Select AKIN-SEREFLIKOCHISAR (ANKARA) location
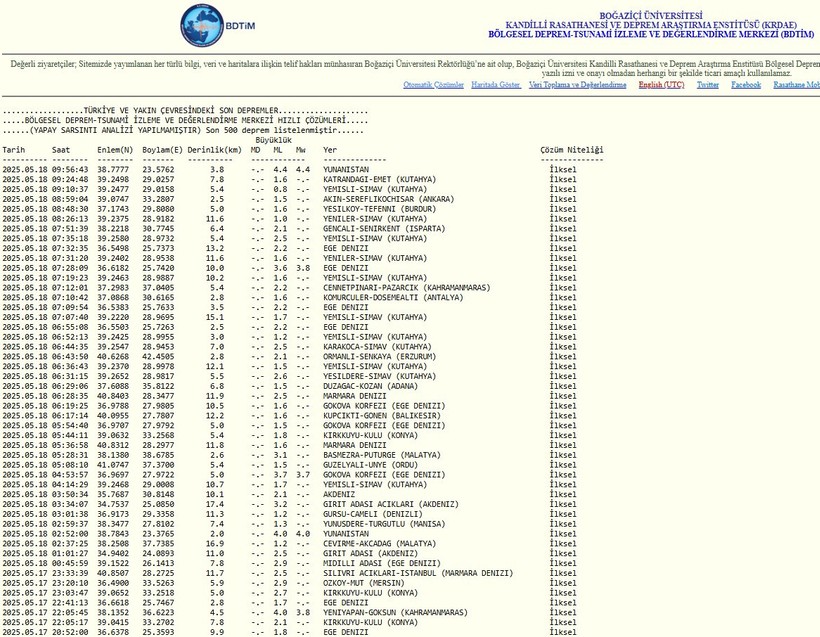820x637 pixels. (x=389, y=199)
